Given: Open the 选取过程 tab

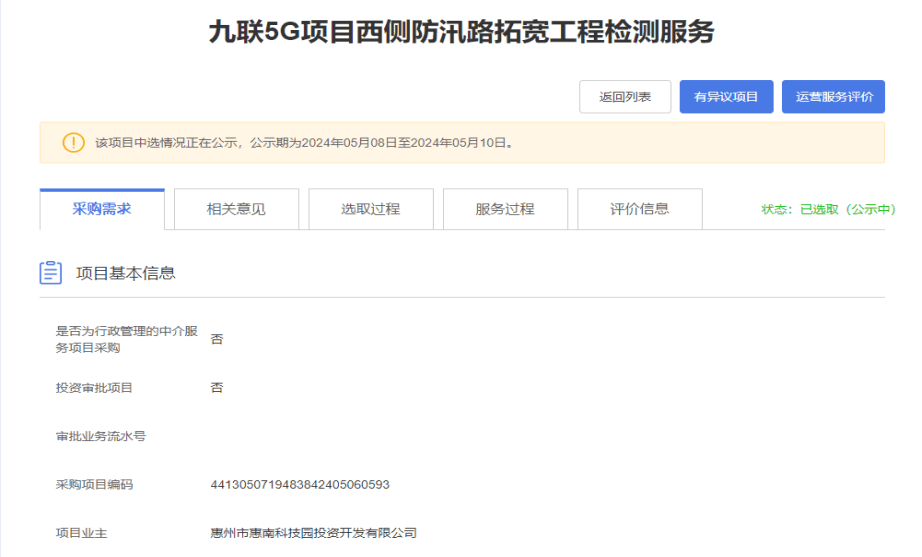Looking at the screenshot, I should click(x=370, y=209).
